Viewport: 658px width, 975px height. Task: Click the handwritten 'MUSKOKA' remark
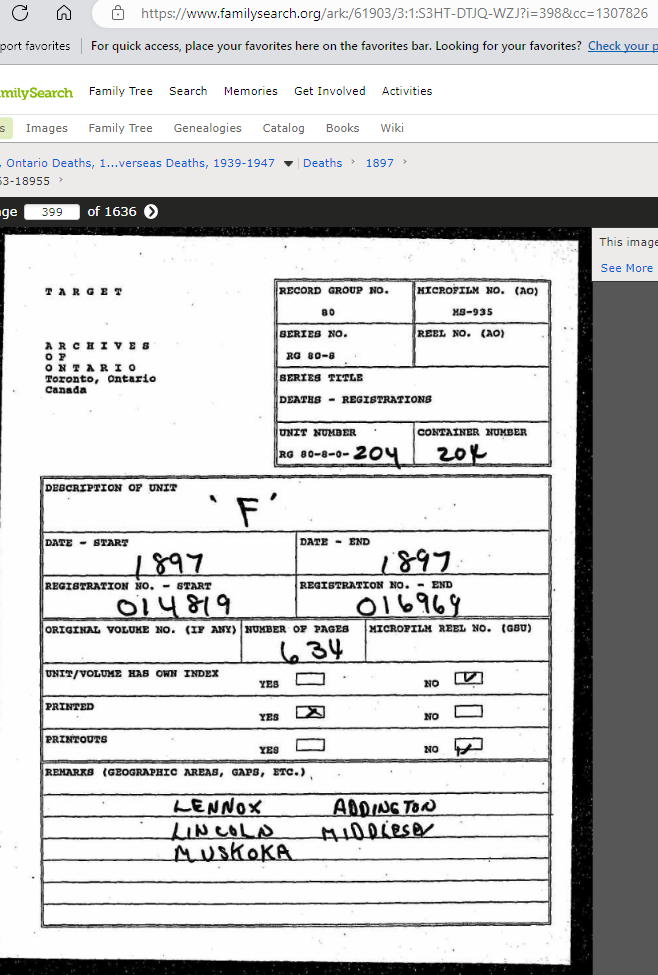[x=233, y=852]
